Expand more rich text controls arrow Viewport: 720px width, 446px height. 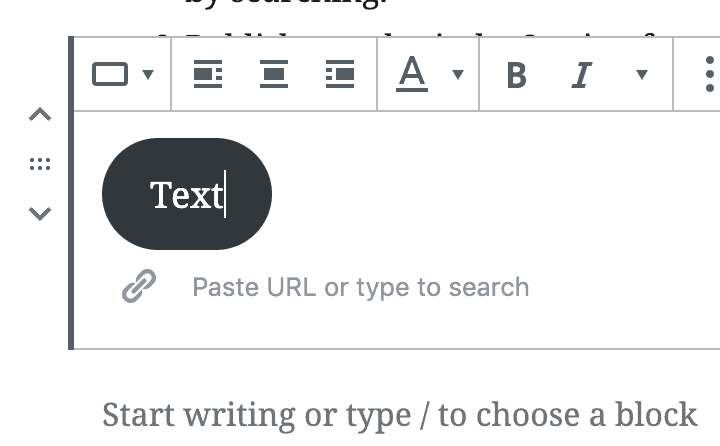(642, 74)
